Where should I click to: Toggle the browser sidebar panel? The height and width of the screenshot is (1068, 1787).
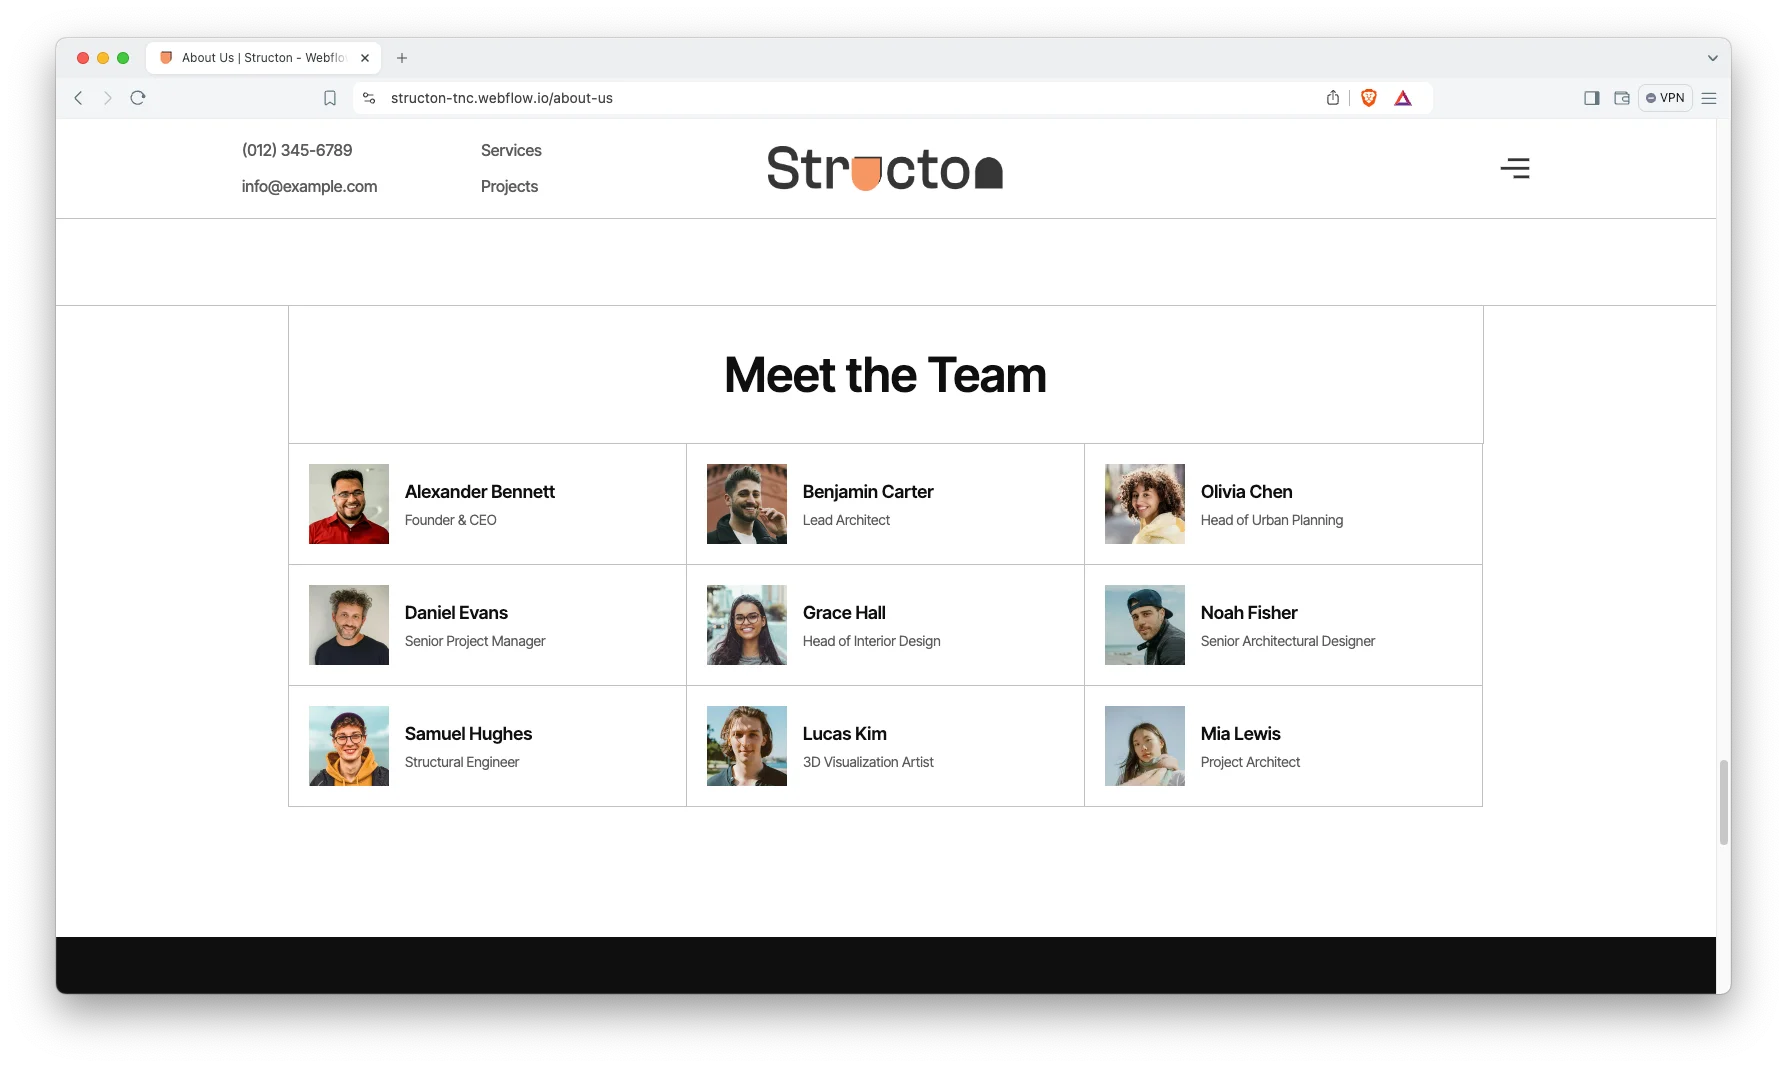(x=1591, y=98)
